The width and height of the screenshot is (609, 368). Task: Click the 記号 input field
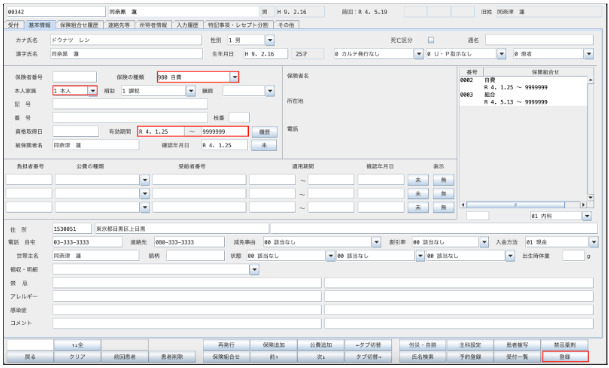coord(130,104)
